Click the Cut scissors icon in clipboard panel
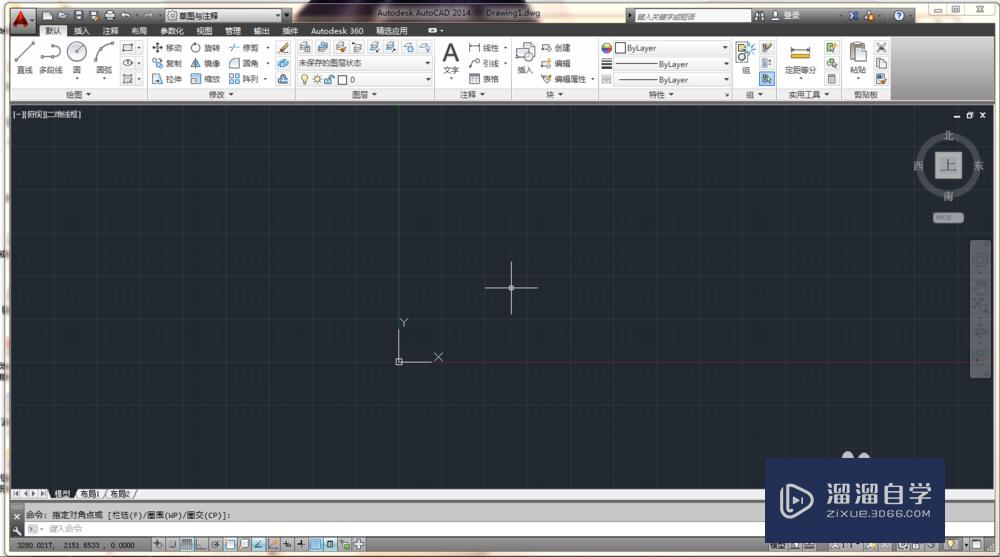The width and height of the screenshot is (1000, 557). [881, 47]
